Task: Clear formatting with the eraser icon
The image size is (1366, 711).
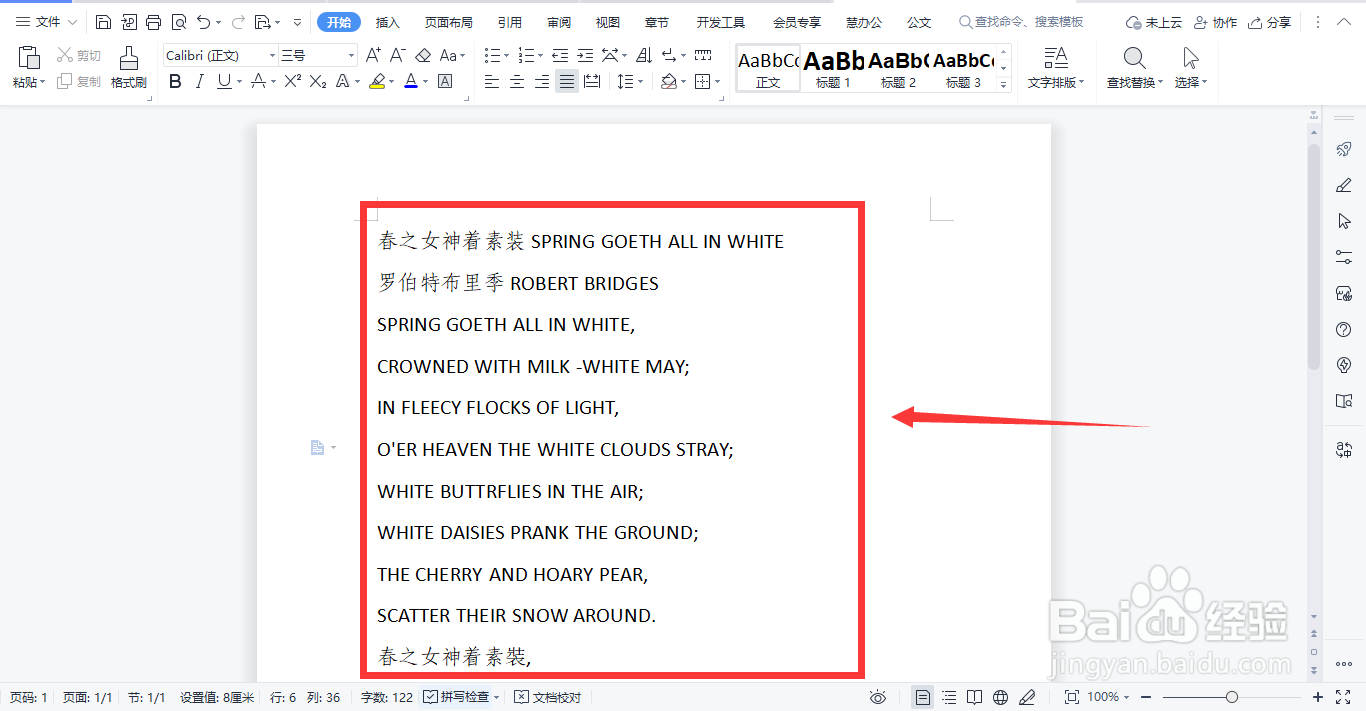Action: pos(423,55)
